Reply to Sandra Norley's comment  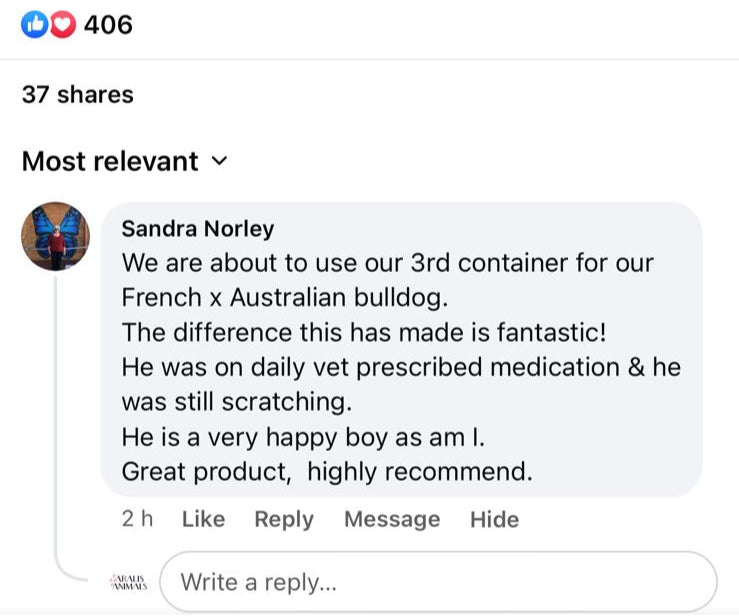click(x=284, y=519)
